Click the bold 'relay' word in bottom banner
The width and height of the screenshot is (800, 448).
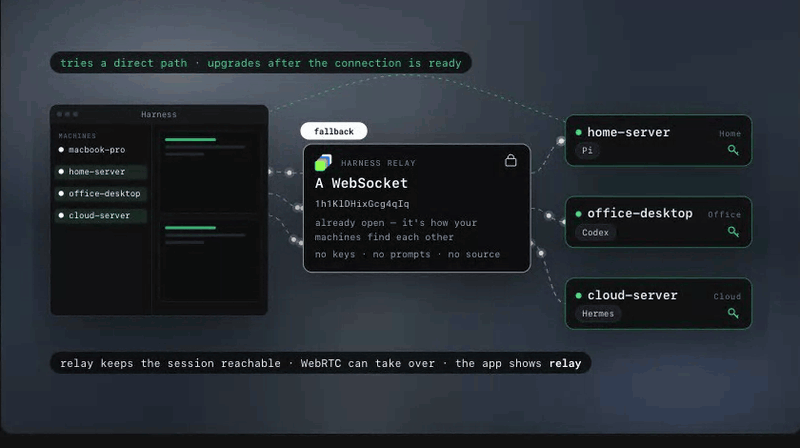click(x=565, y=363)
